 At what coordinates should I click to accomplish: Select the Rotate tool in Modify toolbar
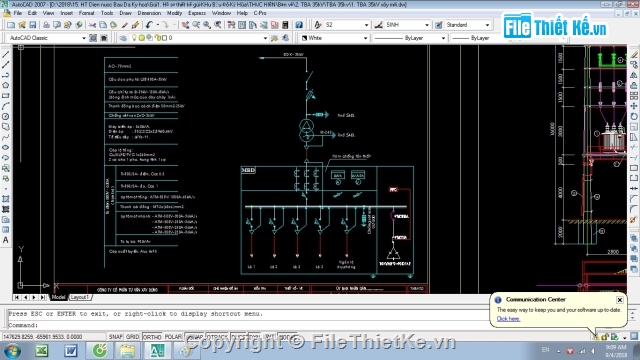point(633,116)
